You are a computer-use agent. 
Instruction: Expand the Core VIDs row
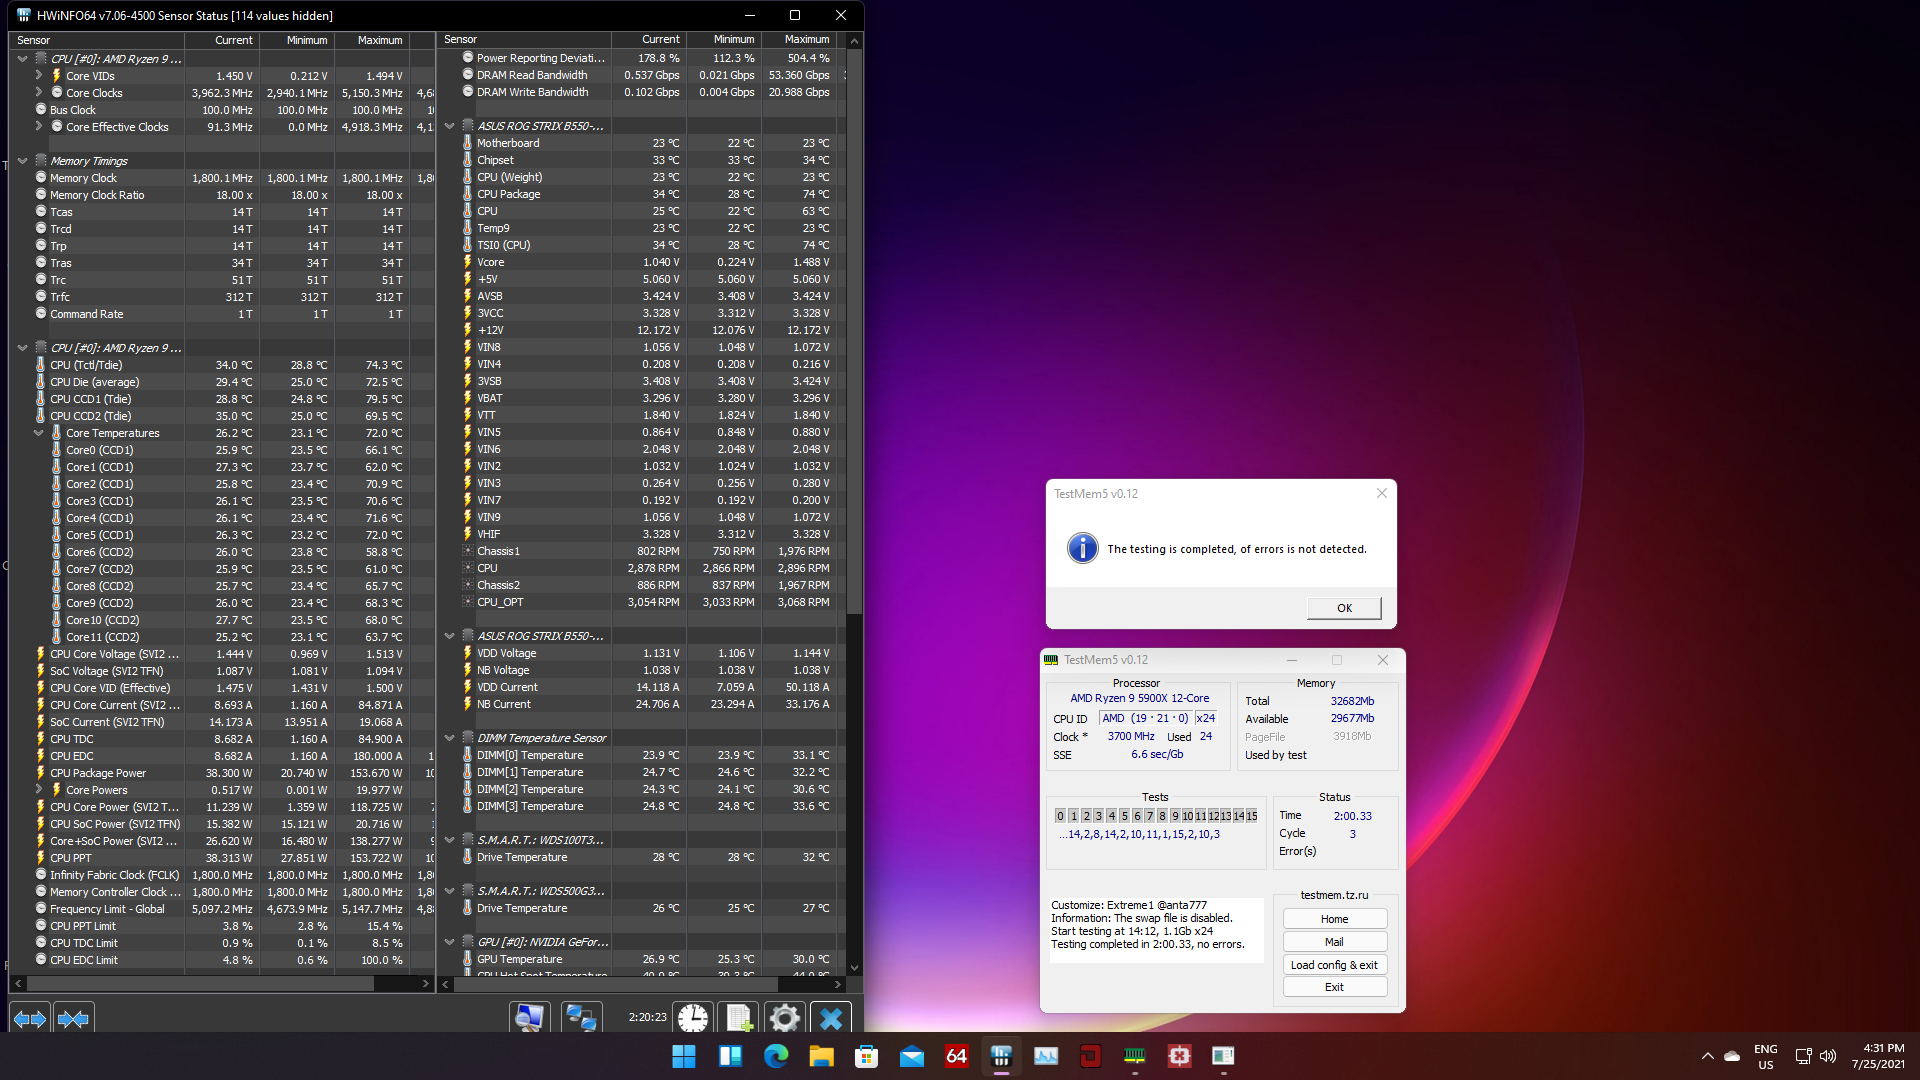tap(38, 76)
